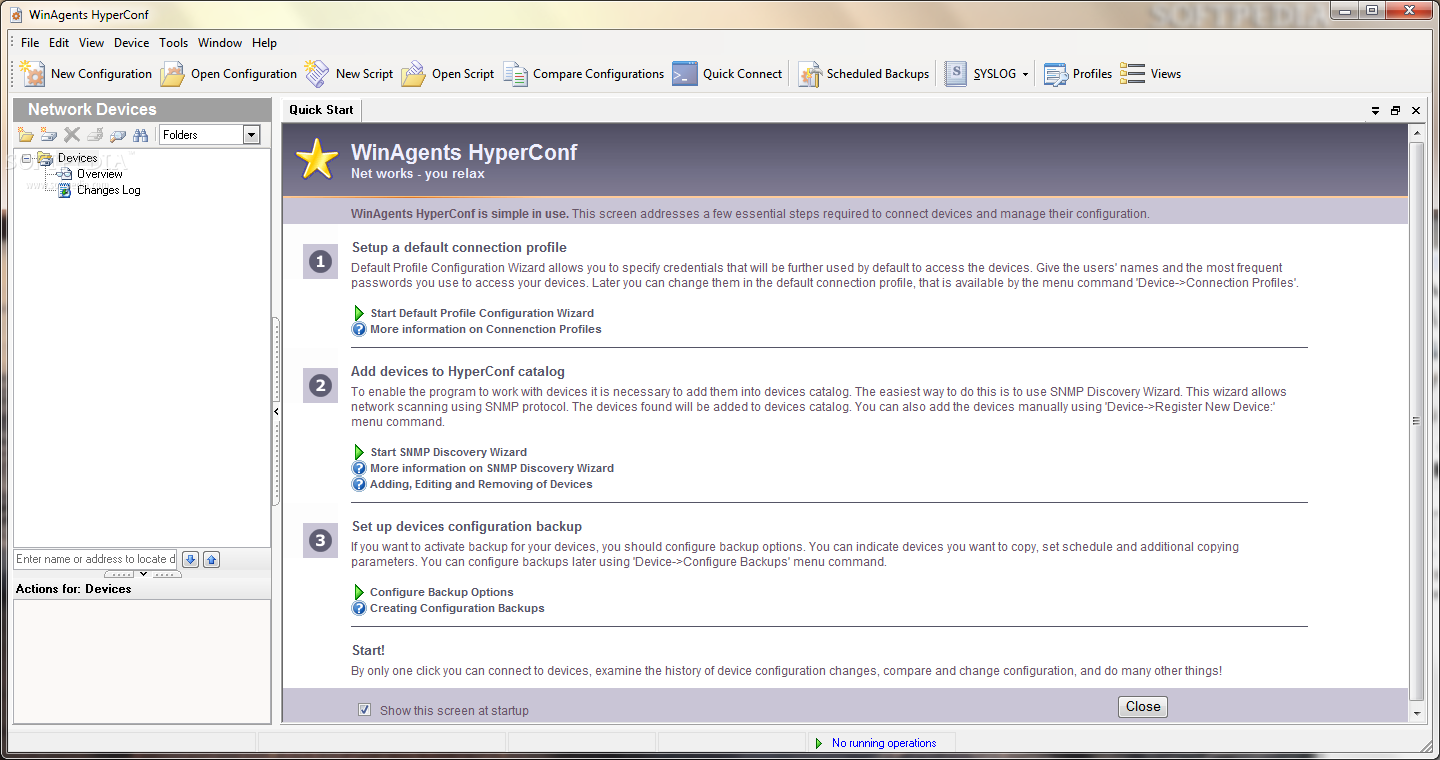
Task: Click the new folder icon in Network Devices
Action: click(x=26, y=135)
